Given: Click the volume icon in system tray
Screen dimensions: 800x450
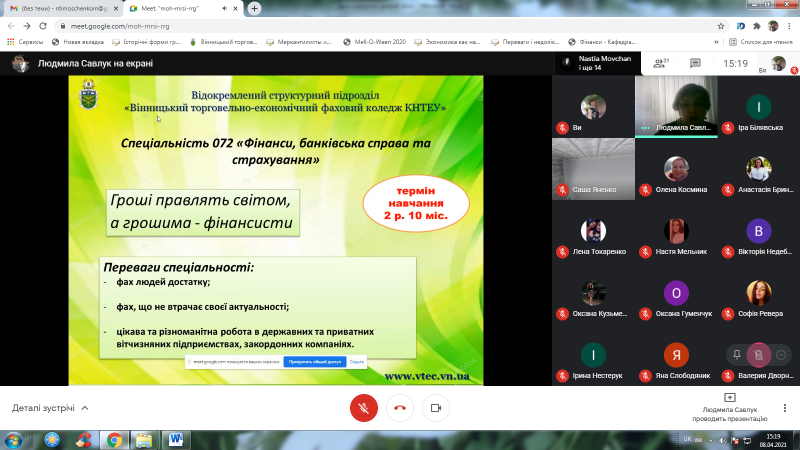Looking at the screenshot, I should tap(722, 440).
